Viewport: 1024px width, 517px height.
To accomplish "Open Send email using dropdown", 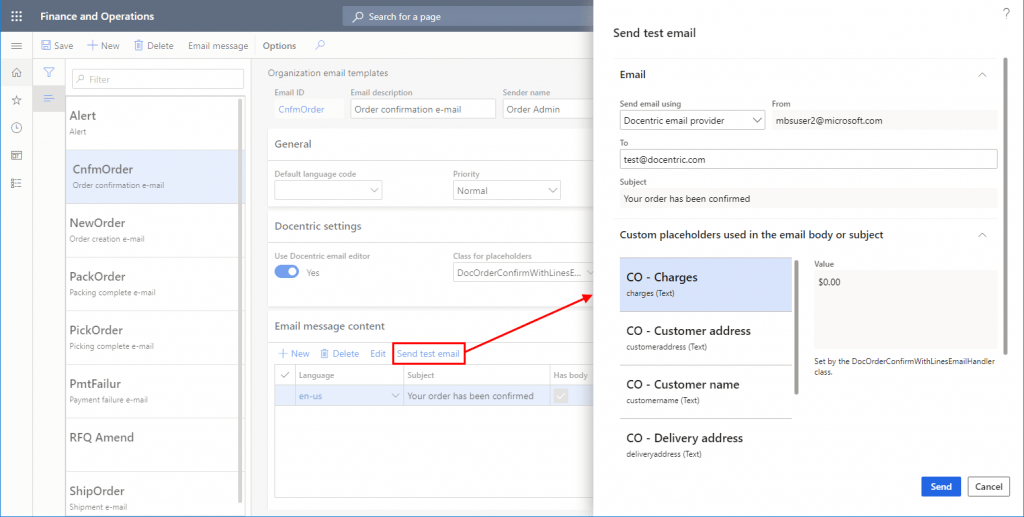I will click(692, 120).
